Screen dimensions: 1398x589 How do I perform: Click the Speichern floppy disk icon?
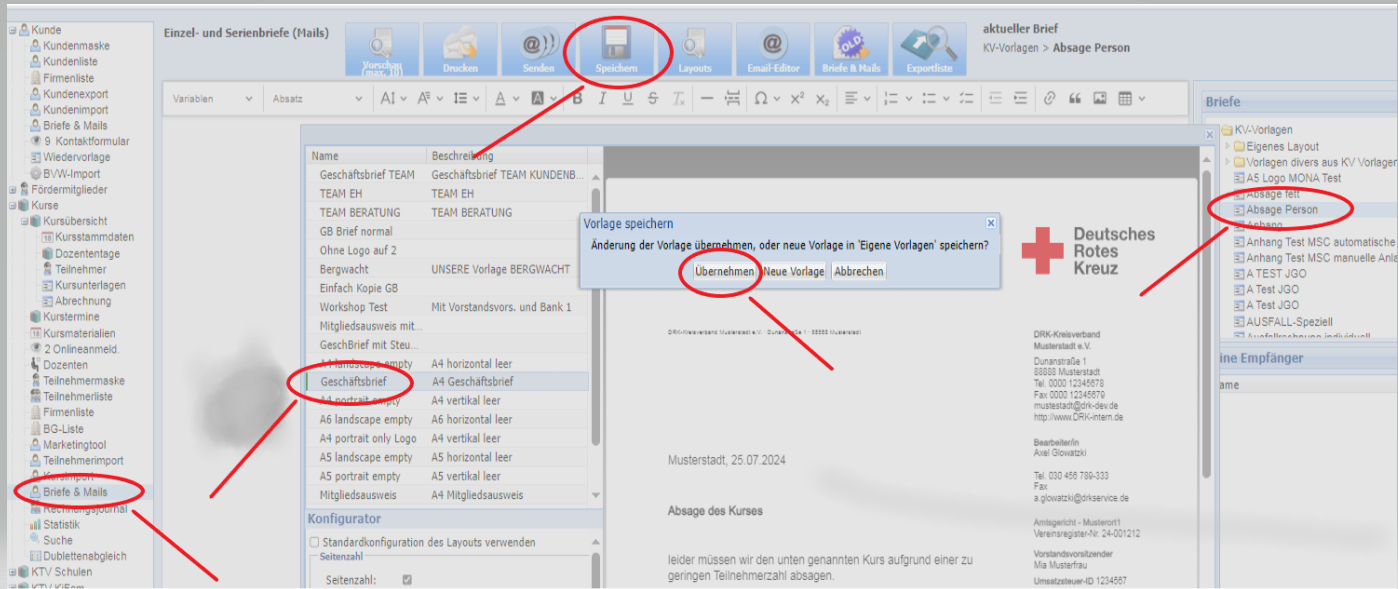[616, 48]
